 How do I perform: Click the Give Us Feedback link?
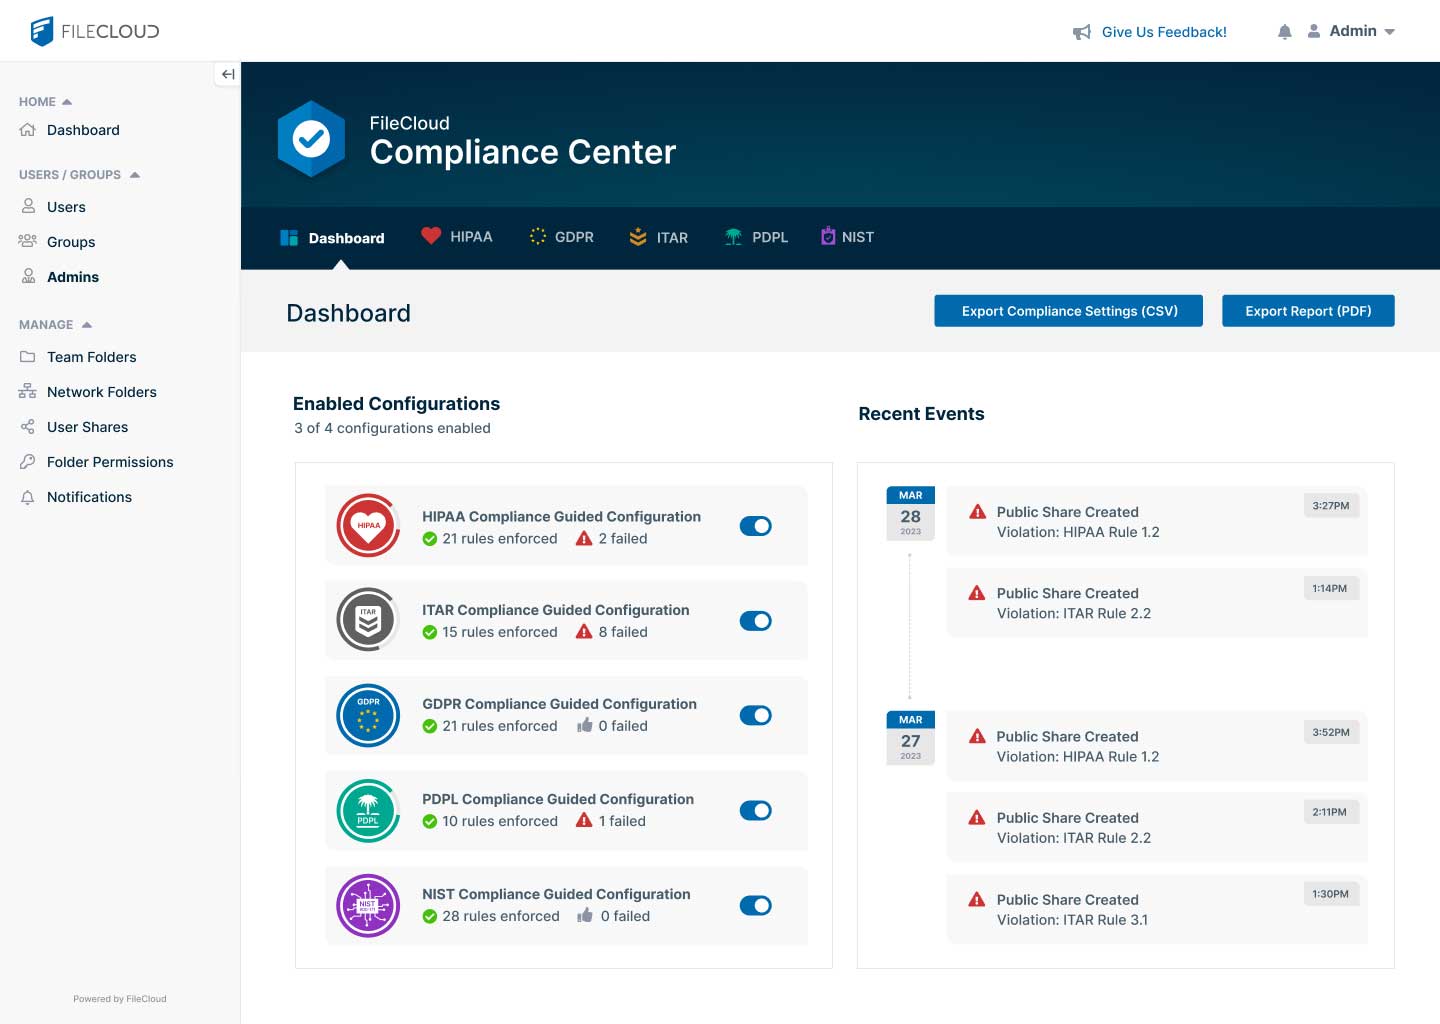1163,31
